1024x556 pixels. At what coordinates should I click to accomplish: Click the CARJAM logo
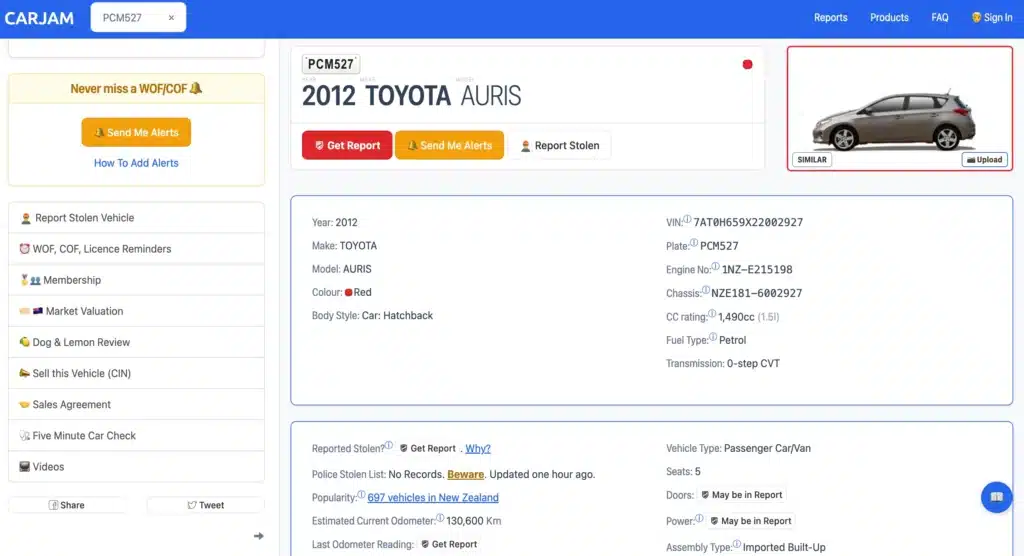[x=39, y=18]
